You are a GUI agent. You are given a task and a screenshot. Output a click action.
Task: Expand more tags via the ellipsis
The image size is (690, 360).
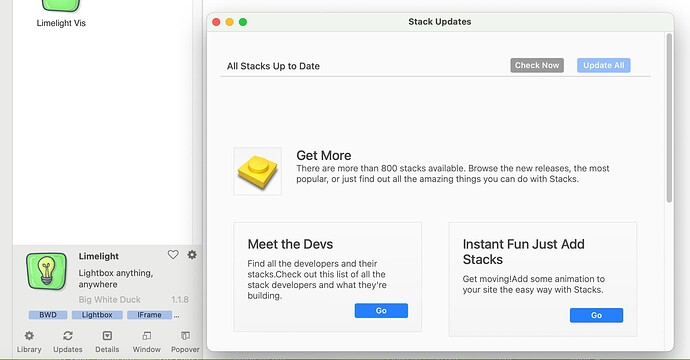pyautogui.click(x=176, y=316)
